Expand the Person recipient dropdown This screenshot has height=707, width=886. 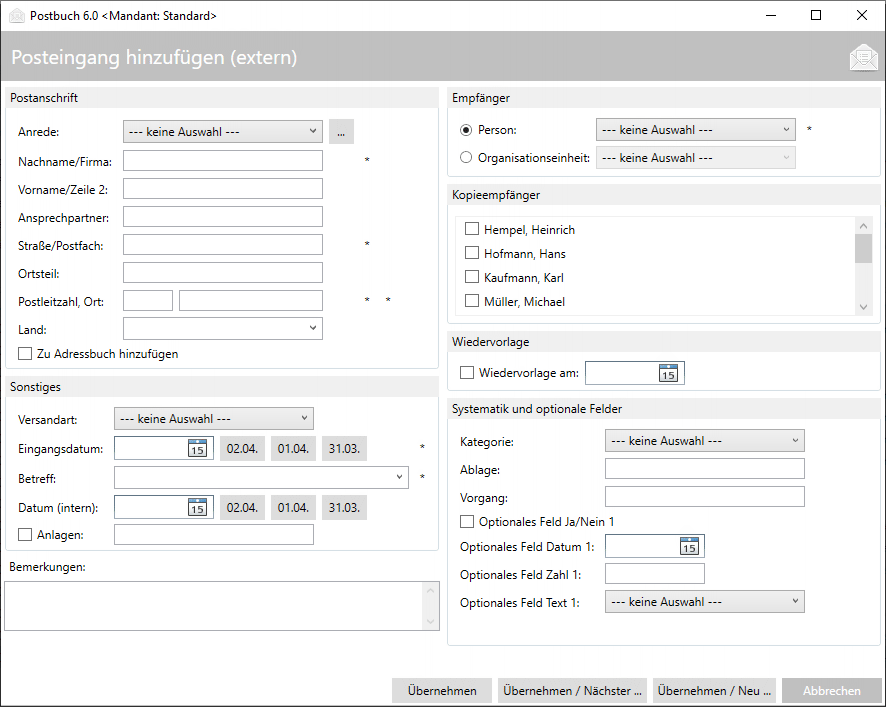click(x=695, y=130)
